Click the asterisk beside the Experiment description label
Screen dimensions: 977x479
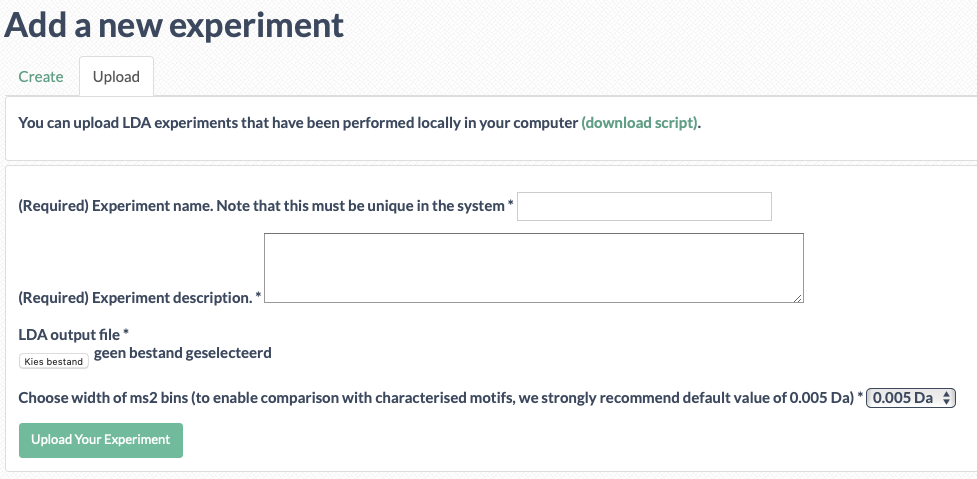[x=258, y=296]
